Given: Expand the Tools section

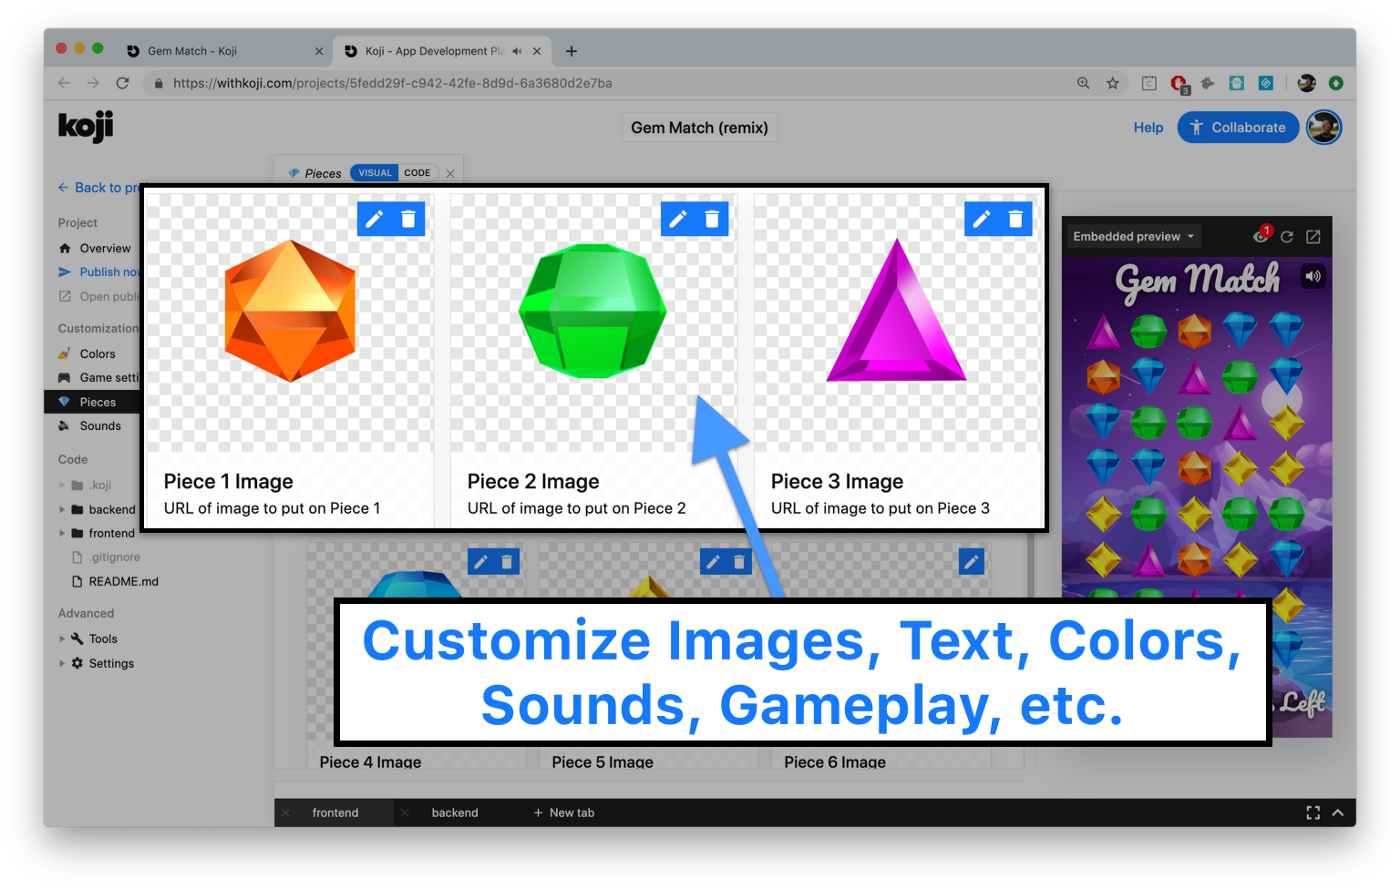Looking at the screenshot, I should [62, 639].
